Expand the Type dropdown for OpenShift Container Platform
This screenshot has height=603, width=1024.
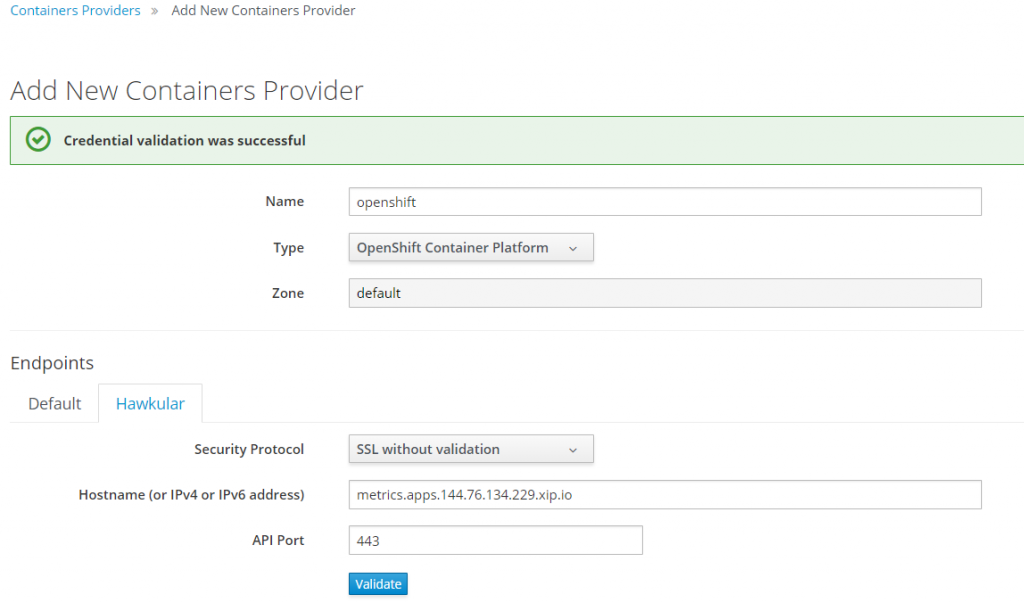click(471, 247)
